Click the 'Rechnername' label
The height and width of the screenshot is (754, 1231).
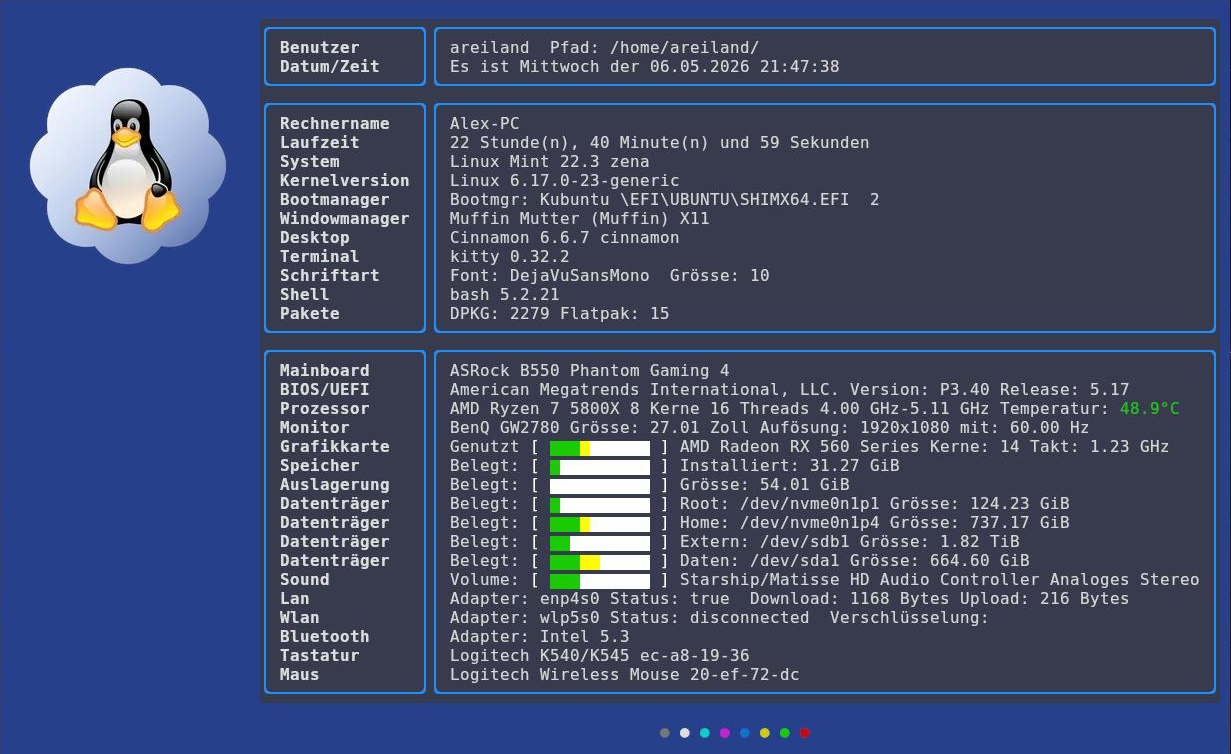pos(335,123)
